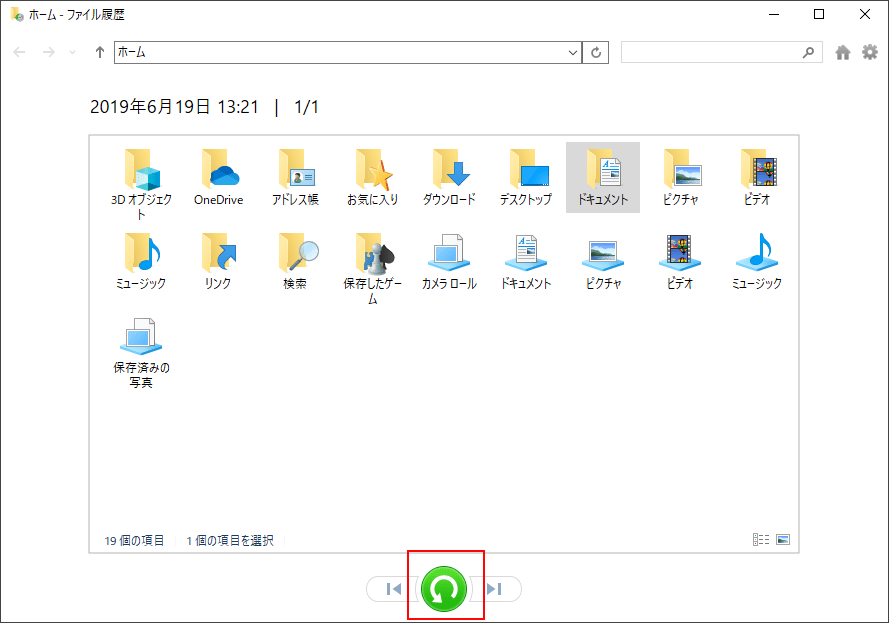Click the search input box
Screen dimensions: 889x623
721,53
